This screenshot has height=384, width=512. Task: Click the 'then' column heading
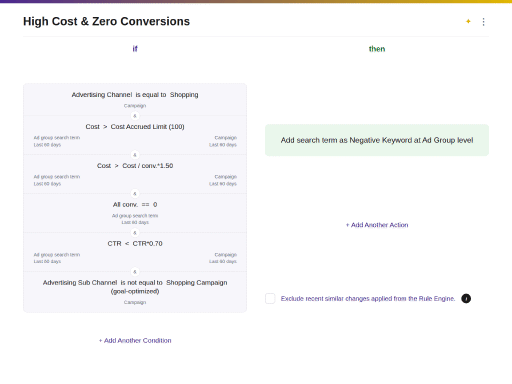point(377,49)
